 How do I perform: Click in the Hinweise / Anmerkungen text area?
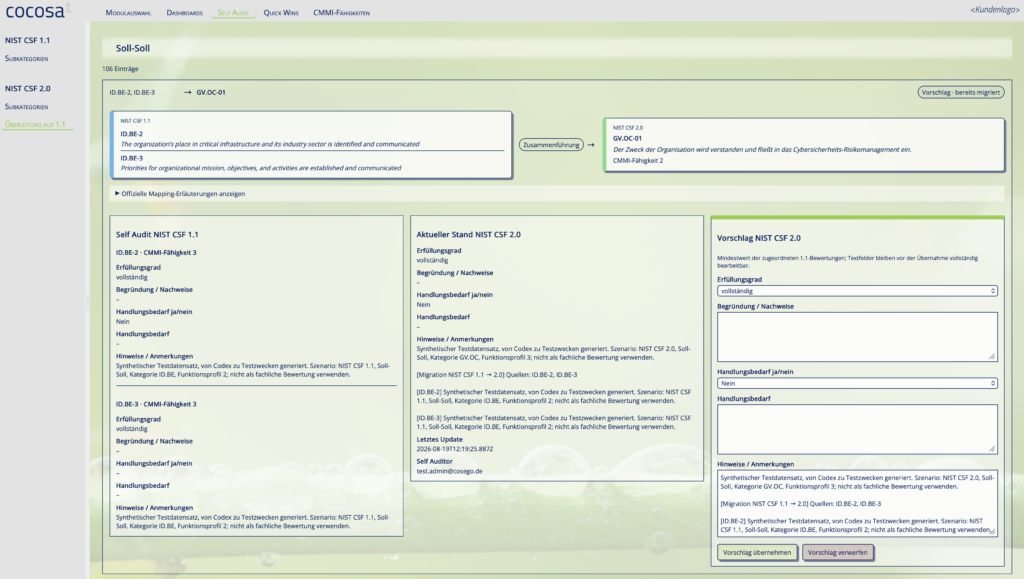pyautogui.click(x=857, y=503)
